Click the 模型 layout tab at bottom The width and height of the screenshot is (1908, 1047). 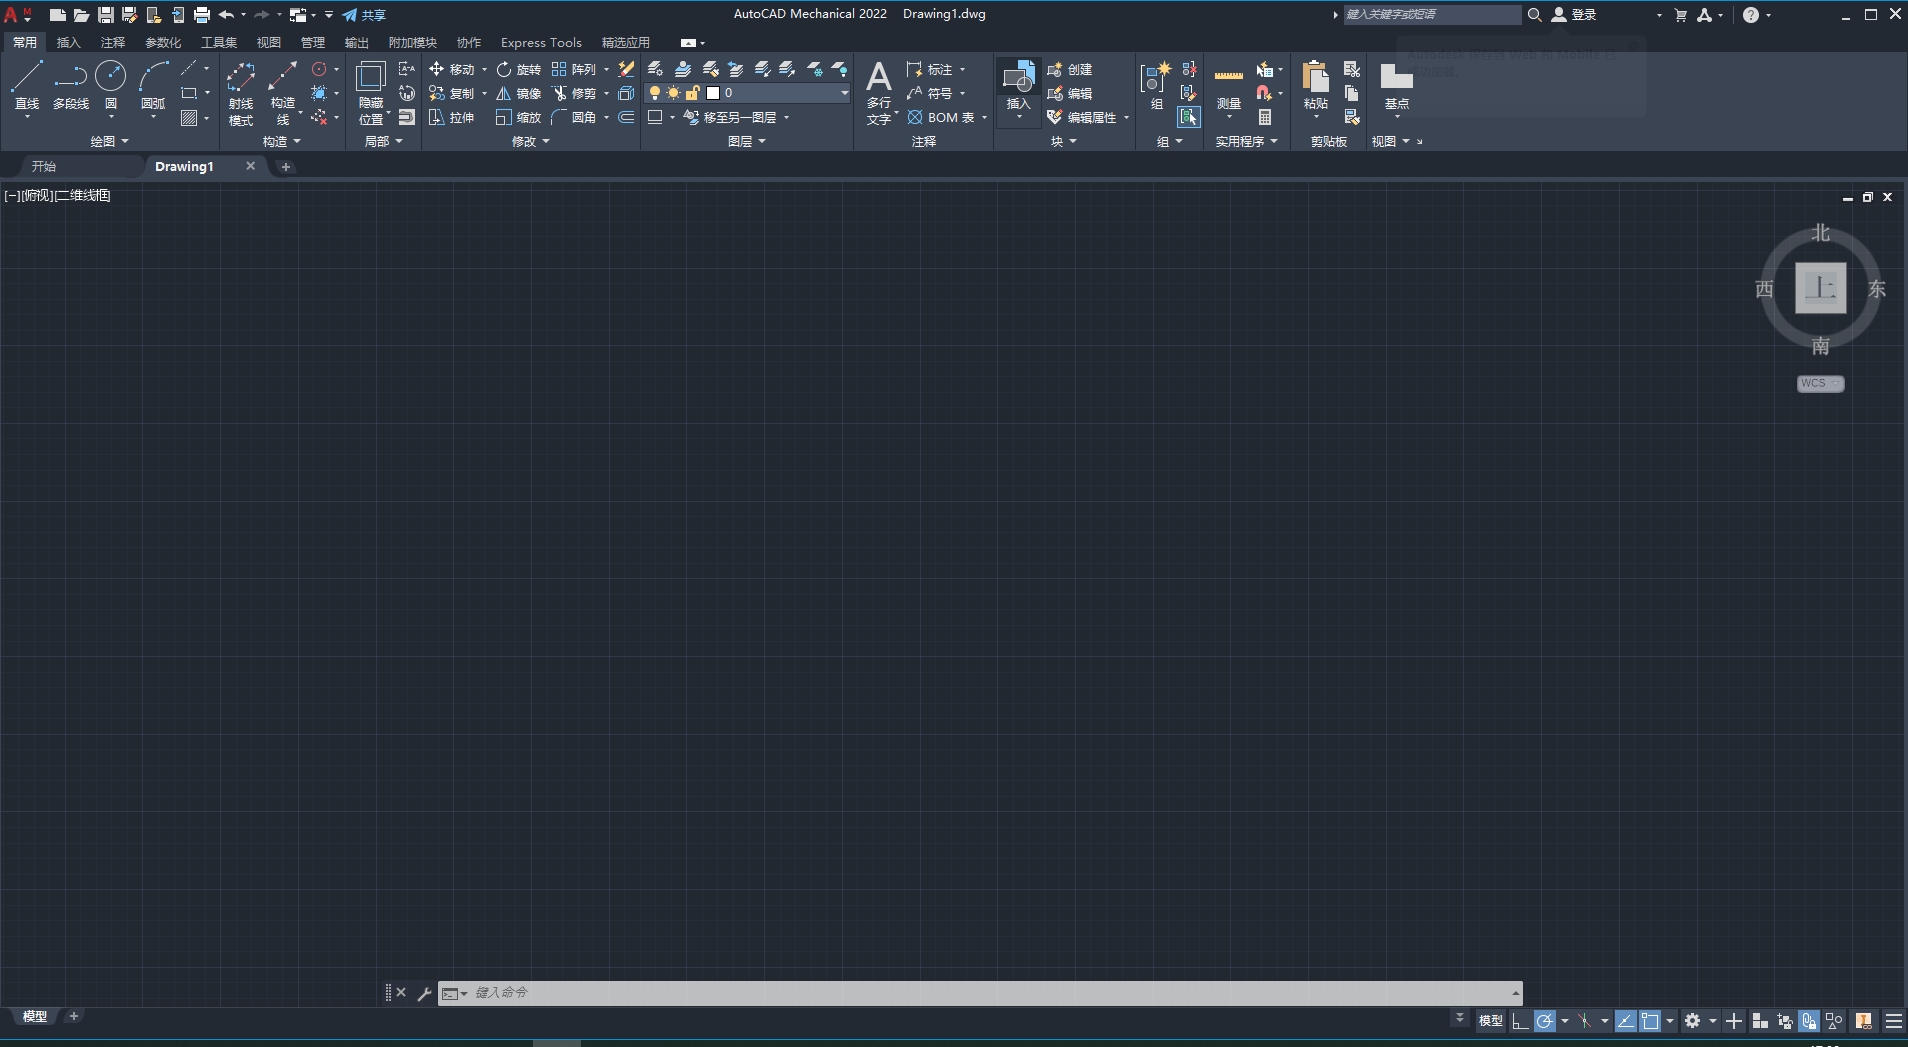coord(35,1016)
